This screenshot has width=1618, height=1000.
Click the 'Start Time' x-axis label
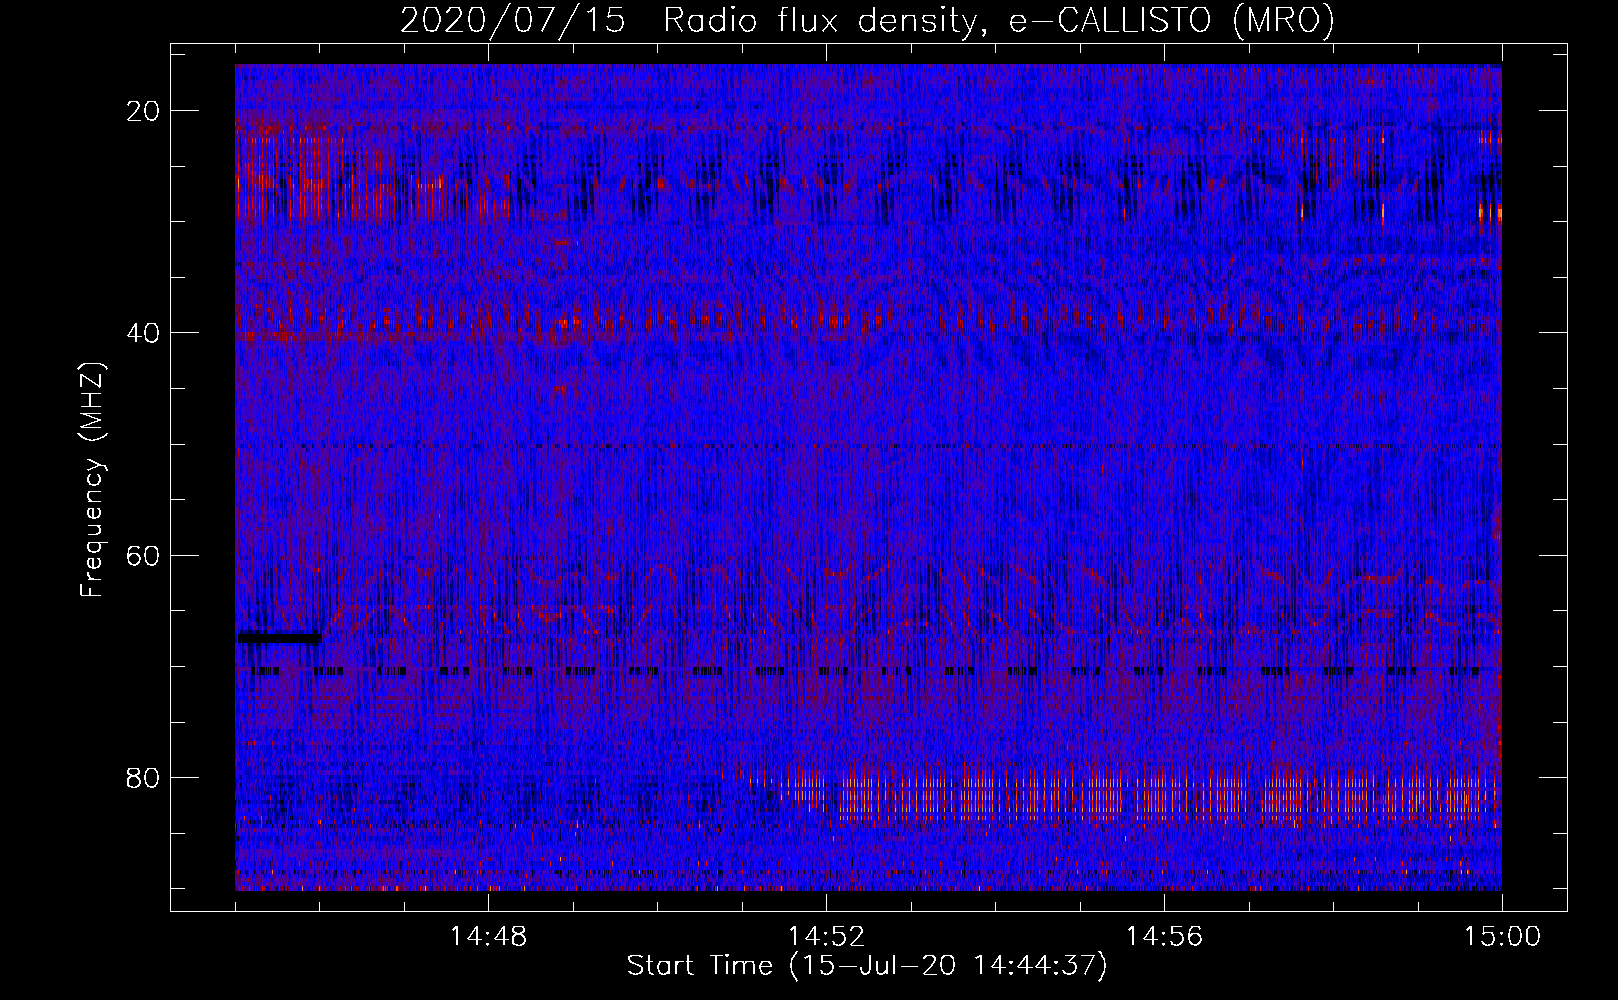click(867, 966)
